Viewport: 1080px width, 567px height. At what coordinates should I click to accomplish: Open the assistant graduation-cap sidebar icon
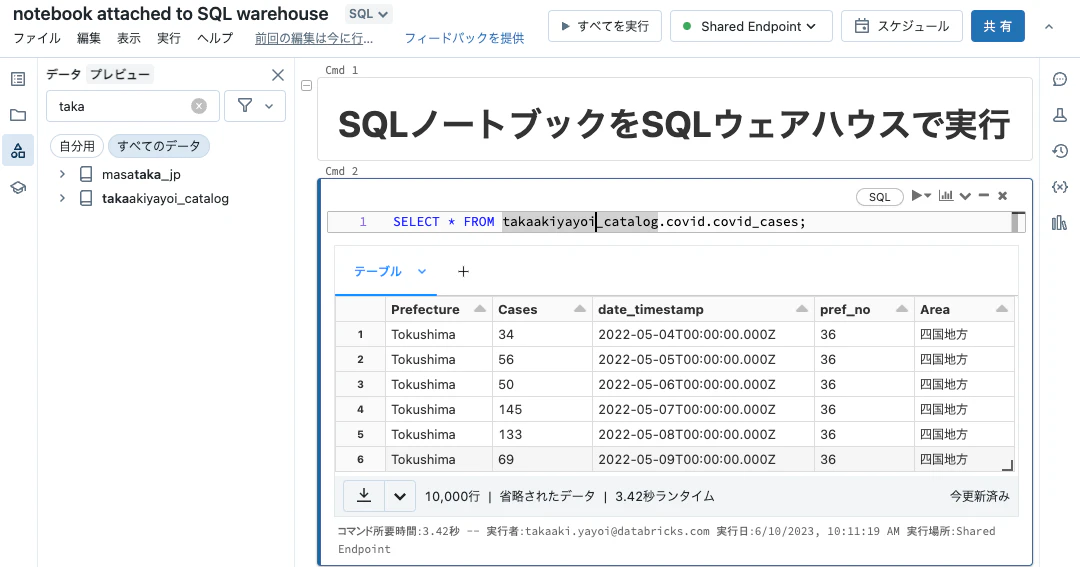(19, 187)
